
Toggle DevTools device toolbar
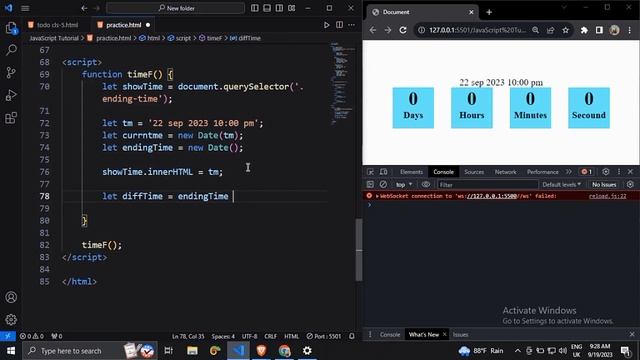point(384,172)
